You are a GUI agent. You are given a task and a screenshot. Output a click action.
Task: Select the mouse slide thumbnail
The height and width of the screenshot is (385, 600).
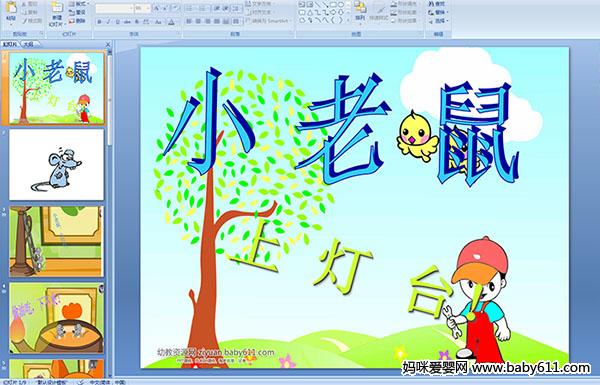(x=56, y=165)
